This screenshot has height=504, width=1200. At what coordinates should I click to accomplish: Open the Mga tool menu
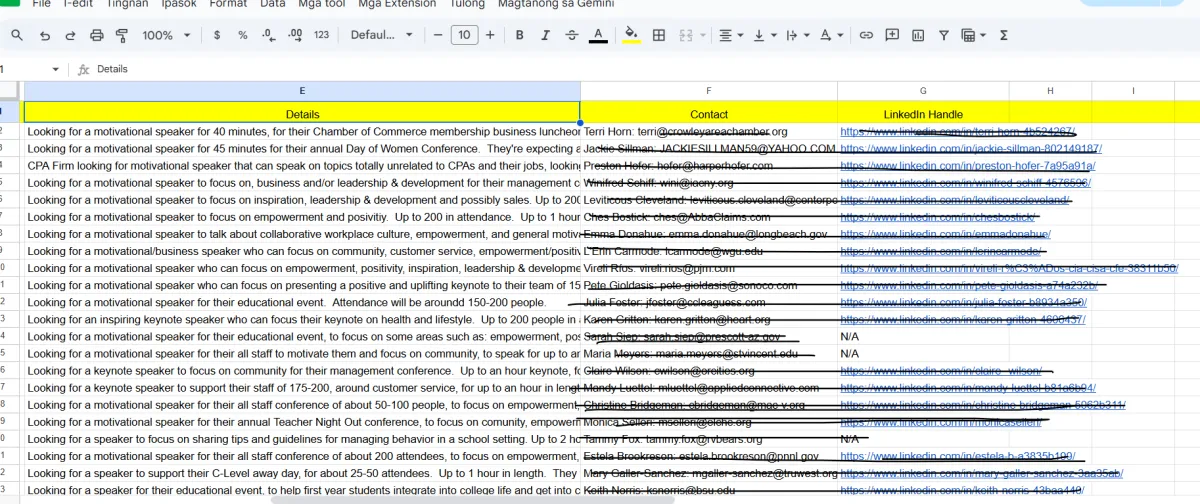point(321,4)
